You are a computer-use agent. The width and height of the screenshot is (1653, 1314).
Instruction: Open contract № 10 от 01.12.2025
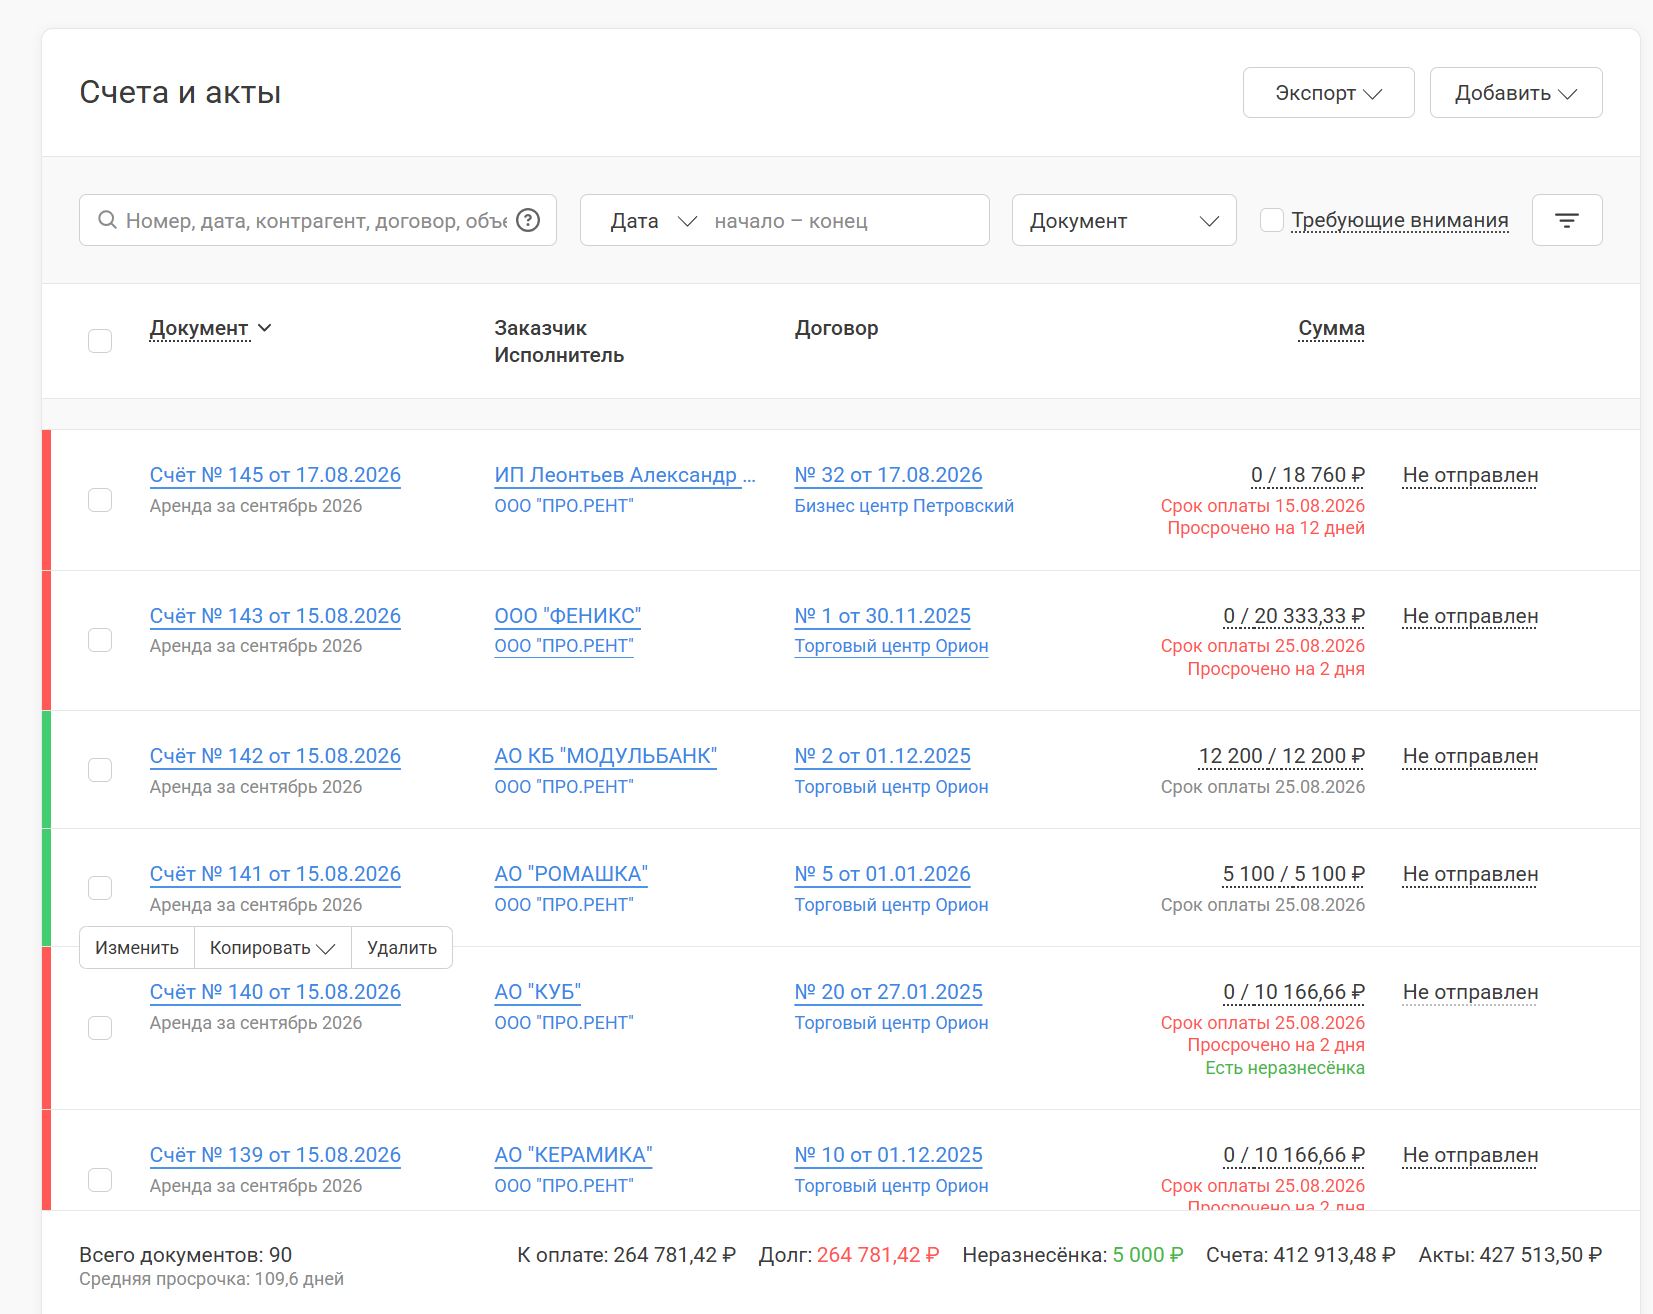888,1155
